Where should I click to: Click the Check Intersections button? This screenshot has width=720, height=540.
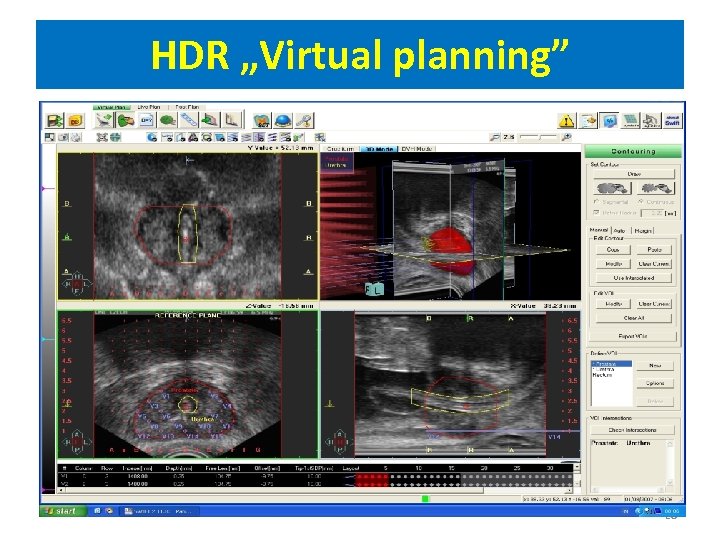click(x=632, y=430)
